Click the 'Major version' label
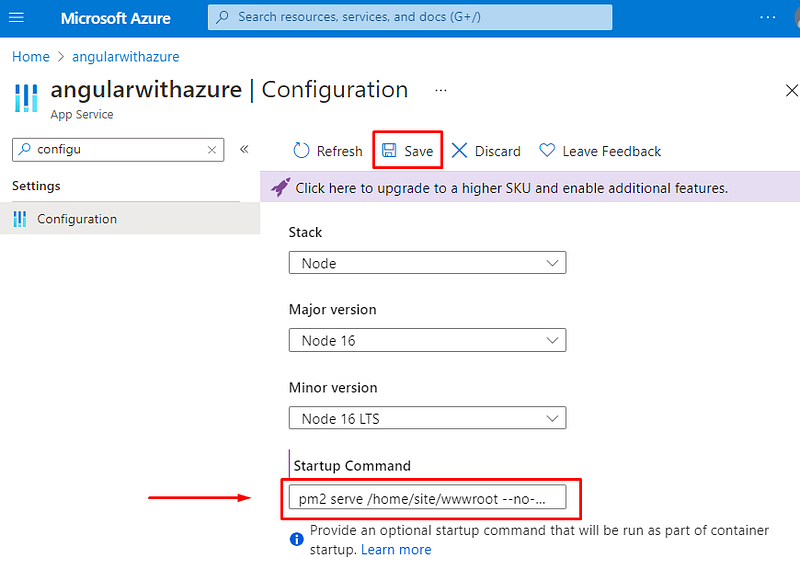This screenshot has width=800, height=579. [x=333, y=310]
